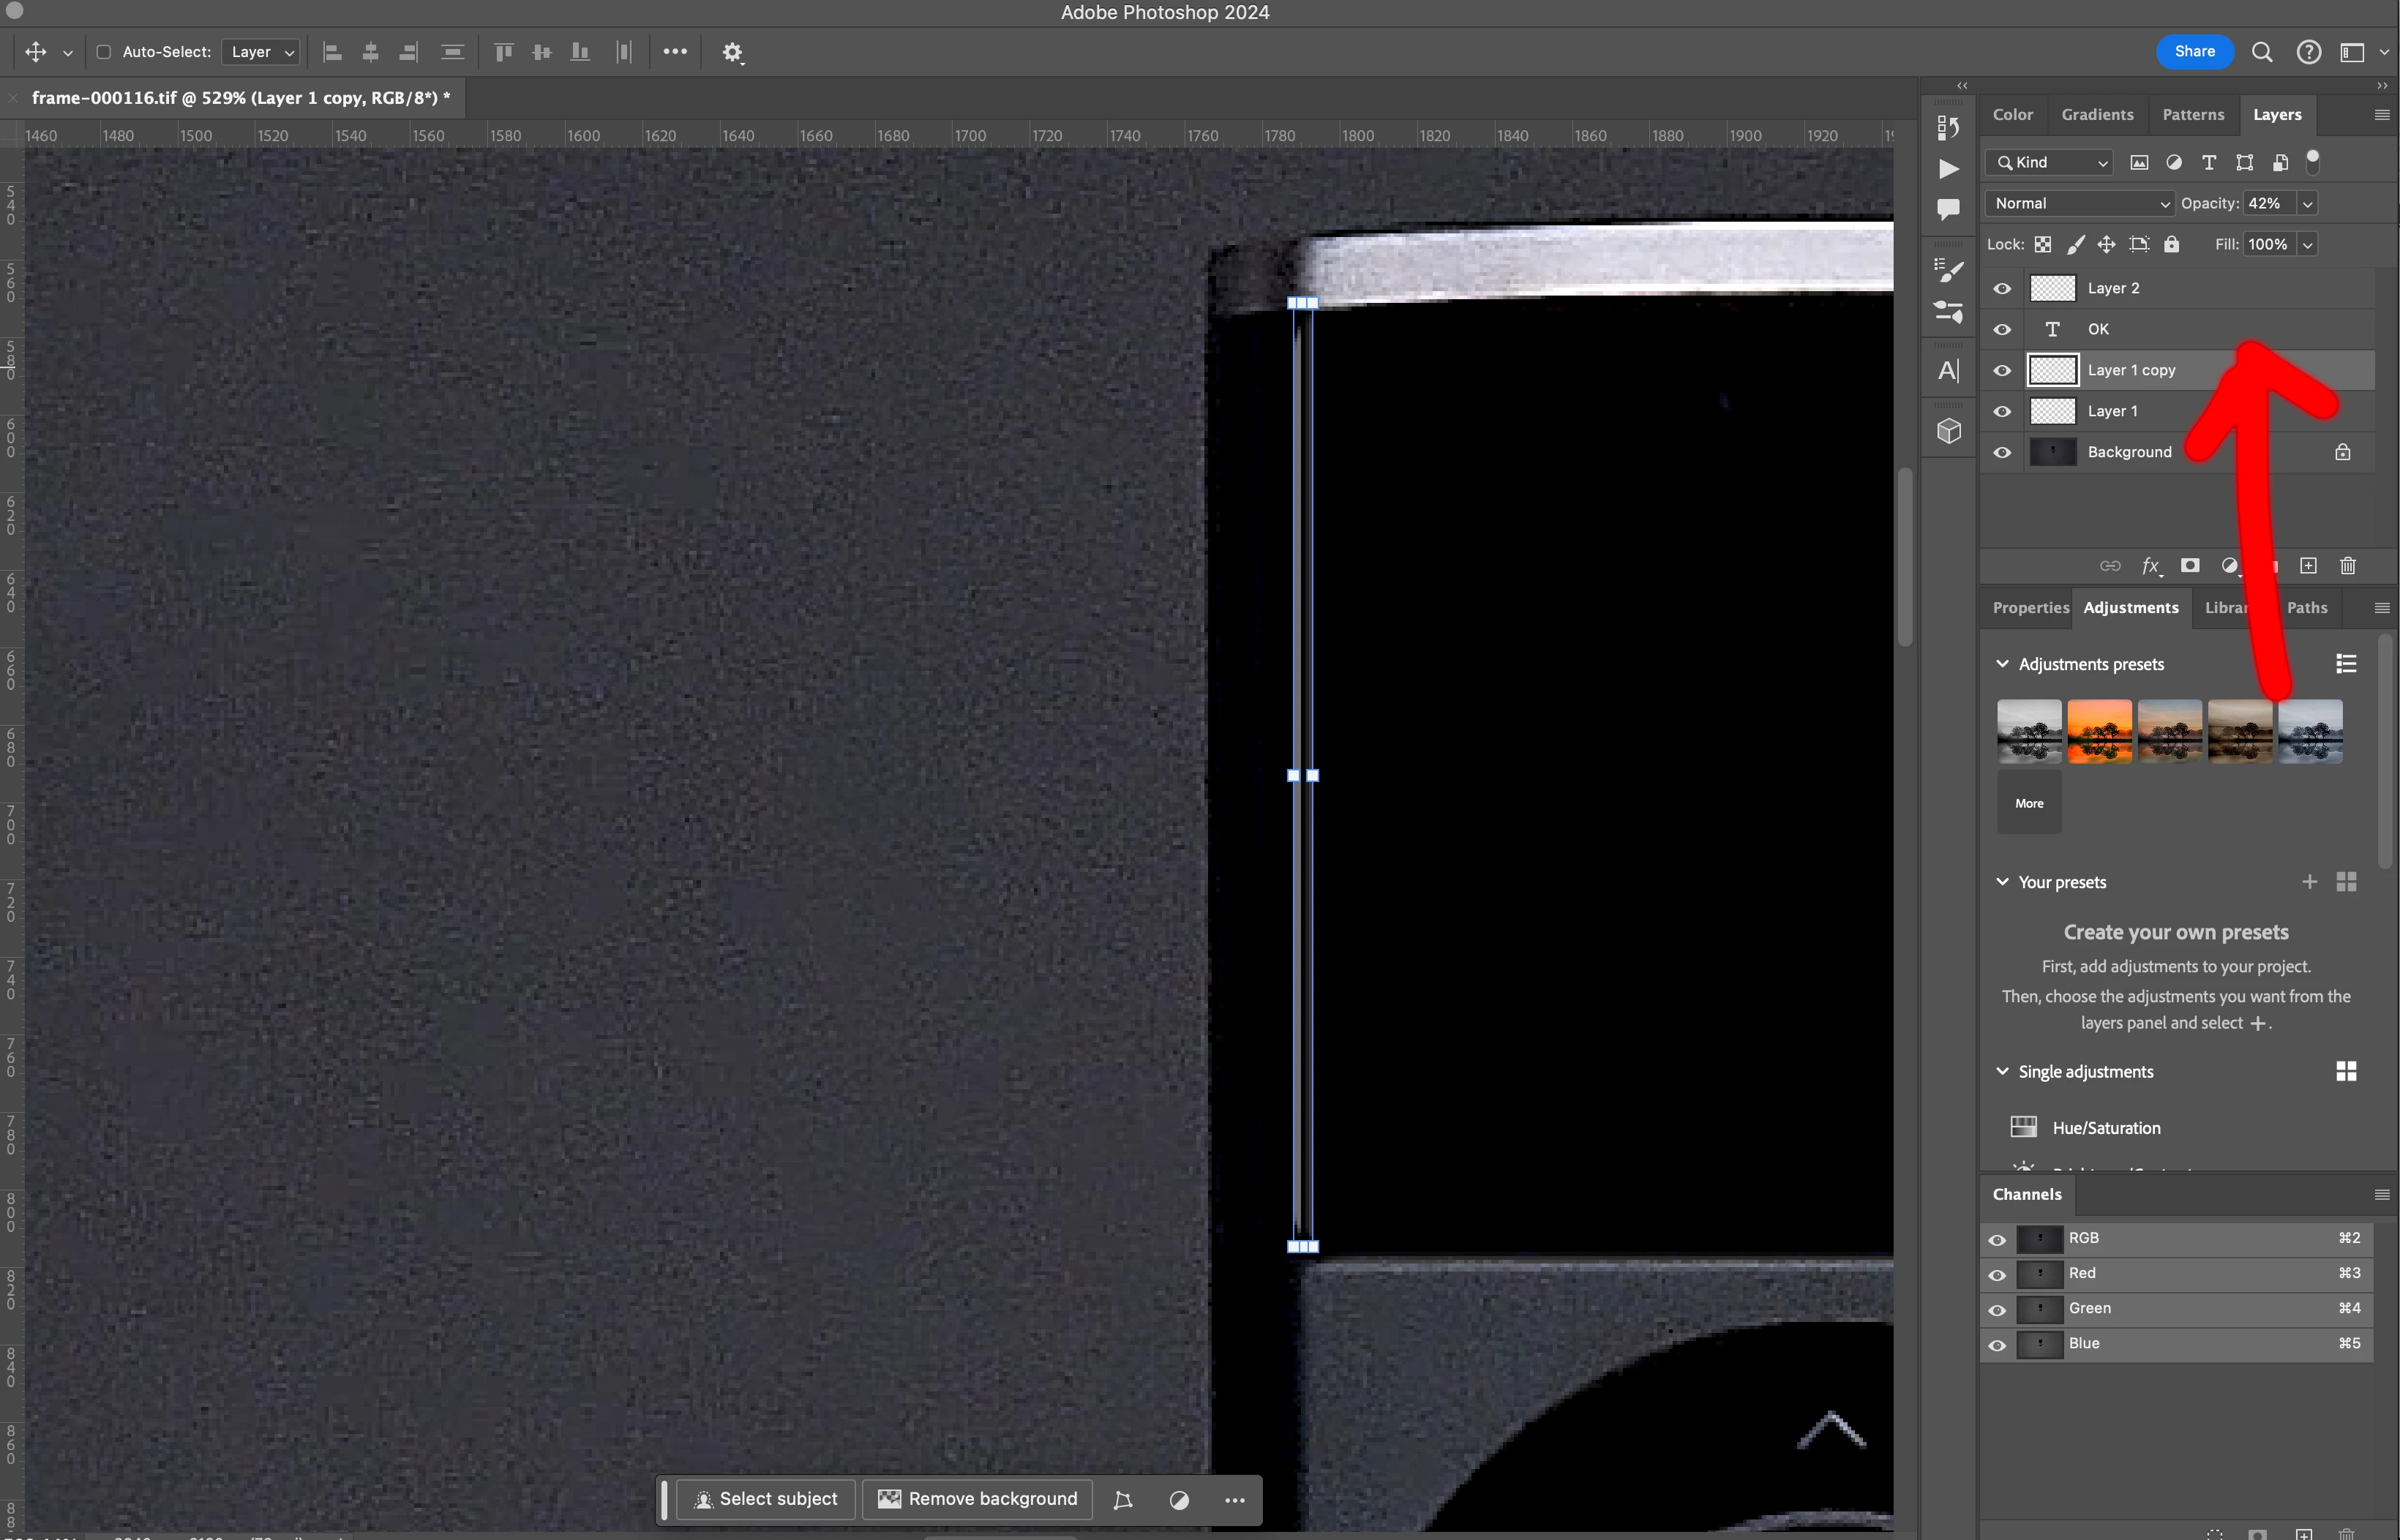The image size is (2400, 1540).
Task: Toggle the Red channel visibility
Action: [1997, 1274]
